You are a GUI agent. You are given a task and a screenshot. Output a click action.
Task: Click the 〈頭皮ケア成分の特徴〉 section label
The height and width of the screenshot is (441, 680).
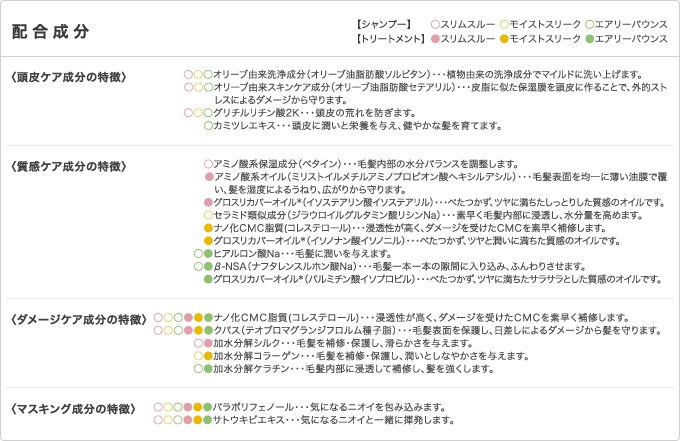tap(69, 77)
